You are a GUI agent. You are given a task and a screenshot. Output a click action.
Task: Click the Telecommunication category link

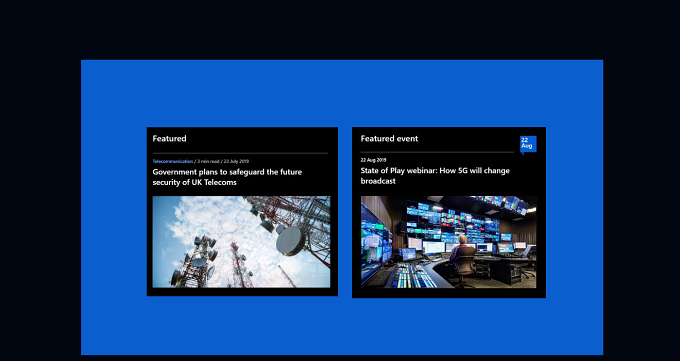173,161
